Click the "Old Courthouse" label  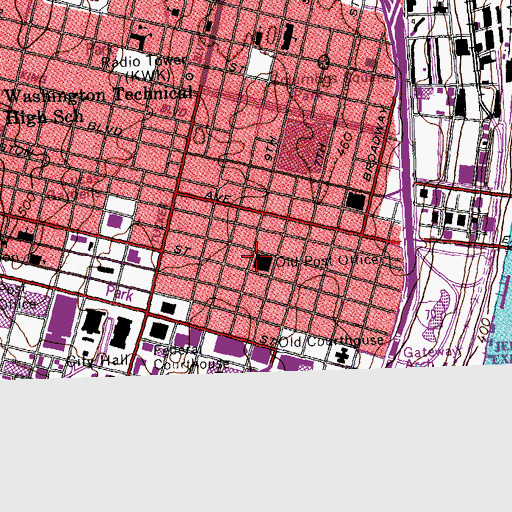(x=331, y=340)
